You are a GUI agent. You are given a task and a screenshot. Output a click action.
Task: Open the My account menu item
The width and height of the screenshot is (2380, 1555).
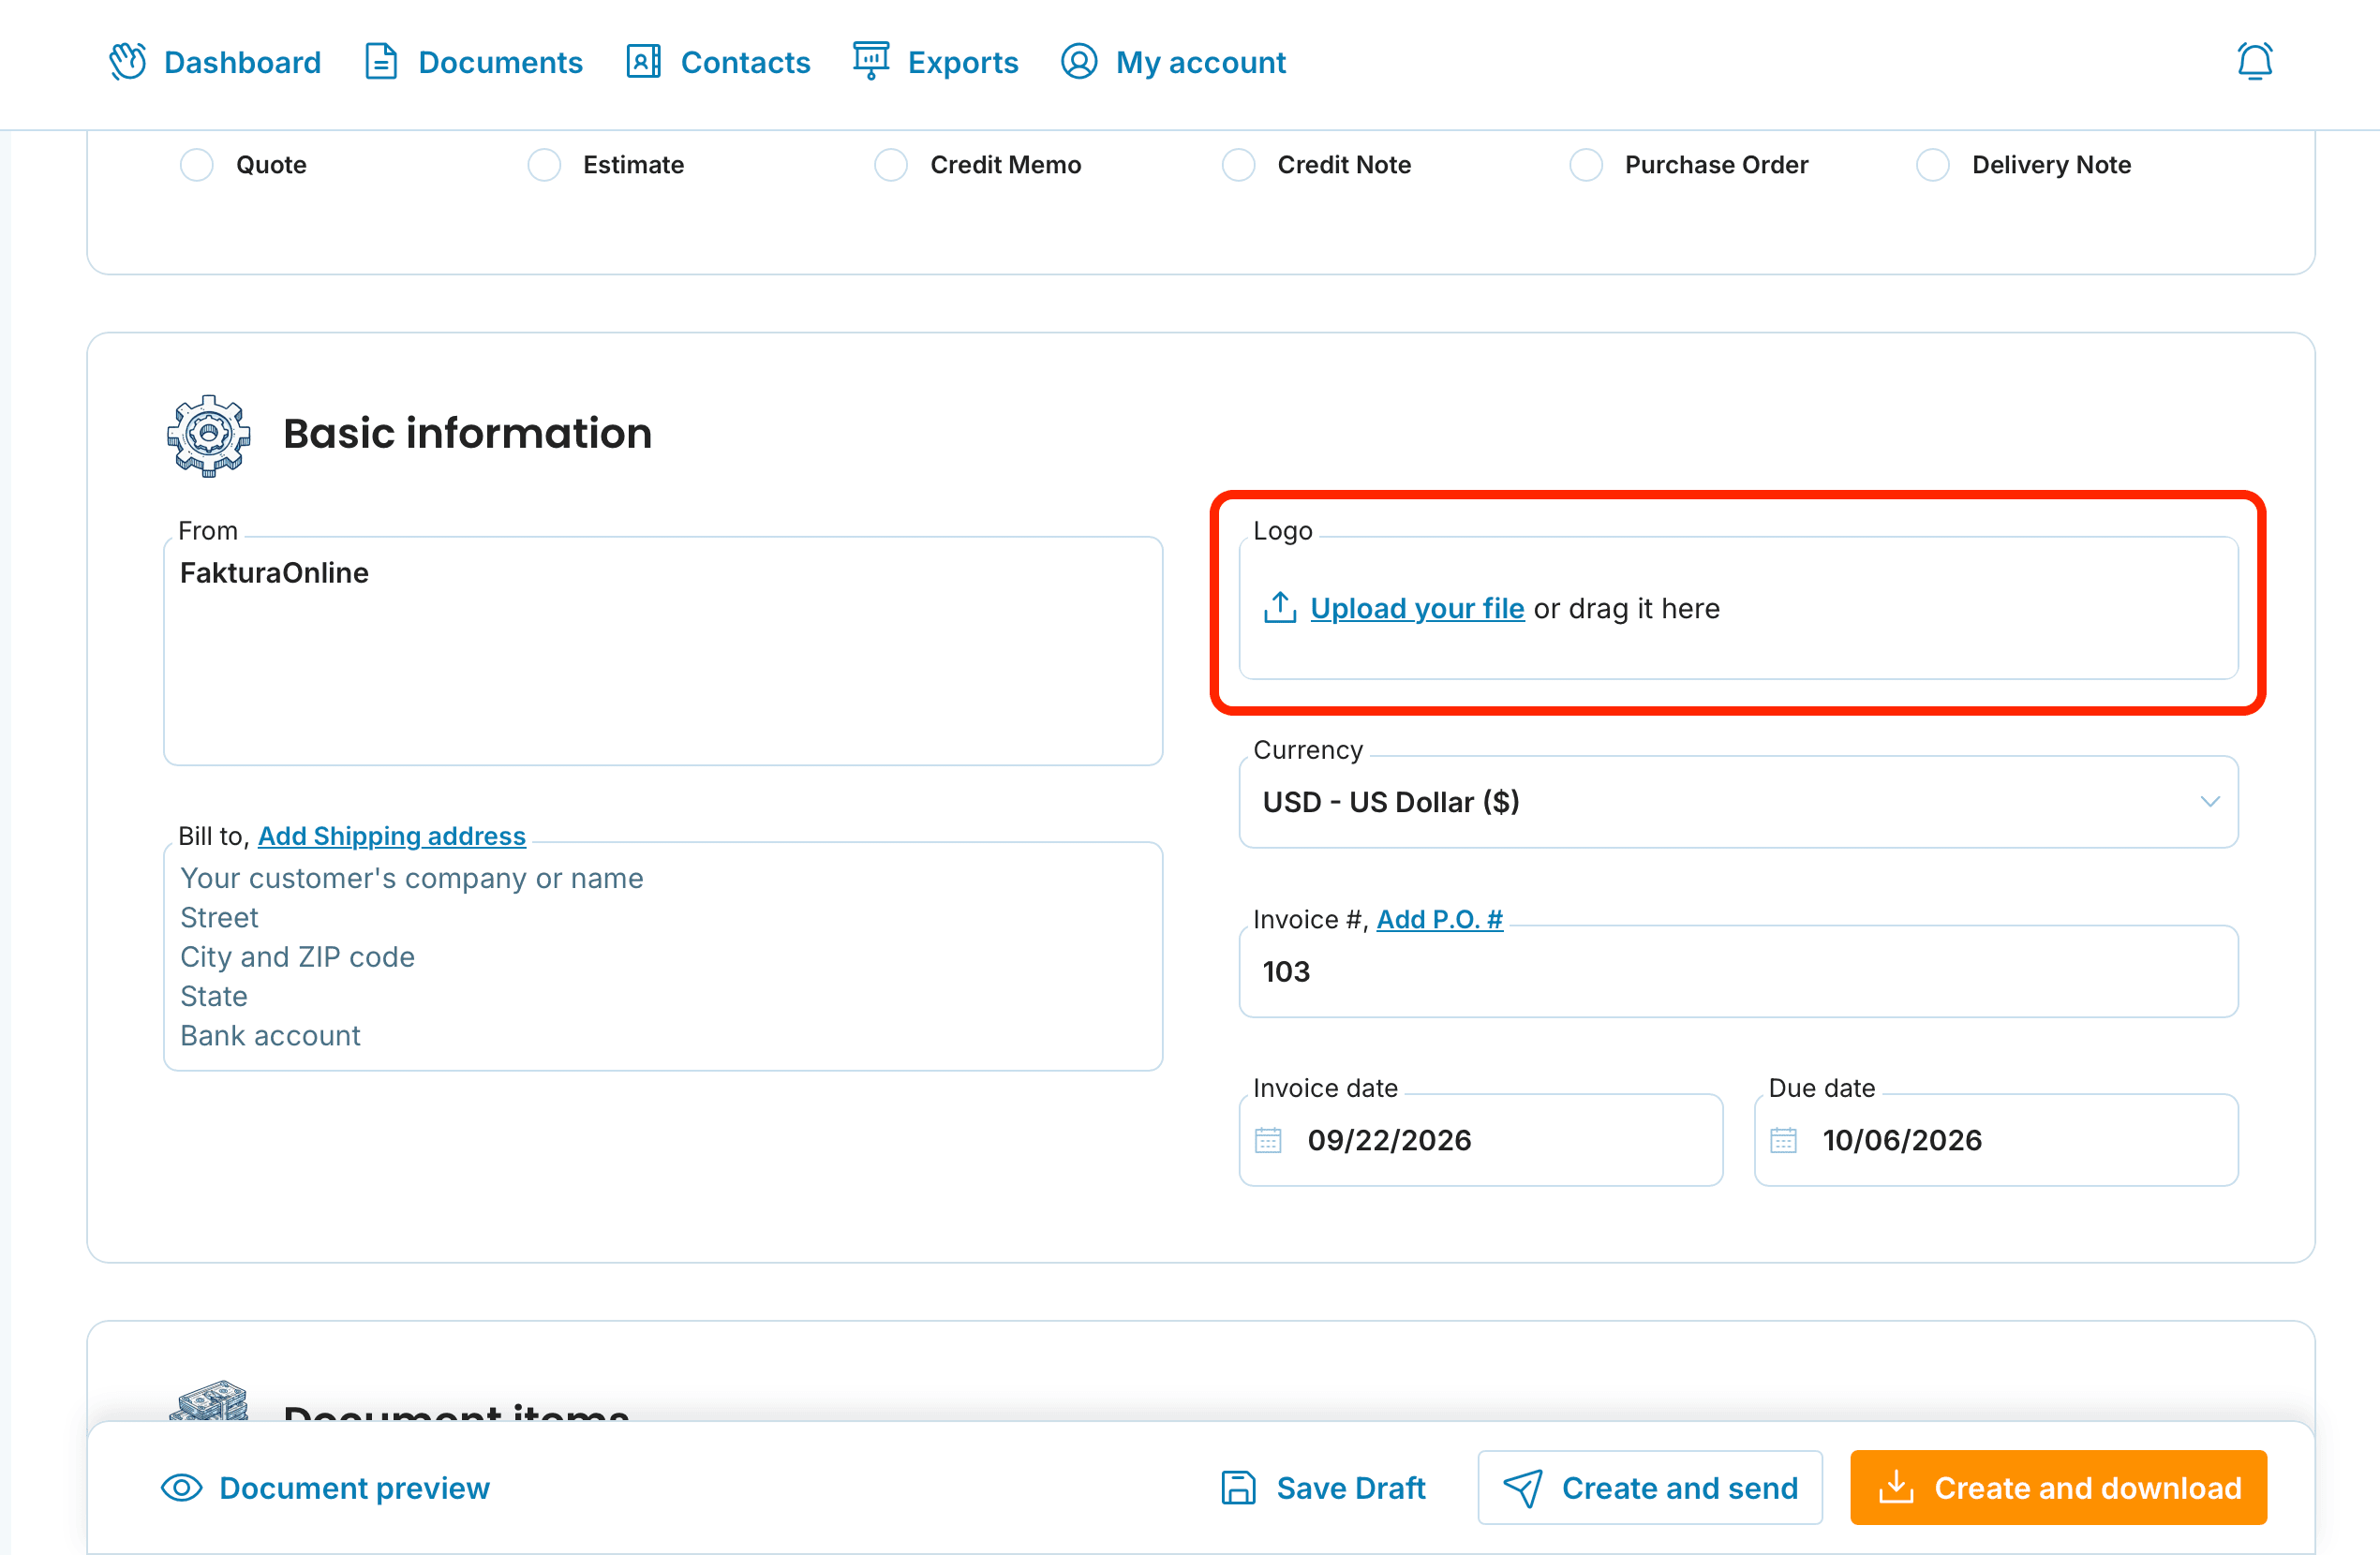pos(1173,62)
